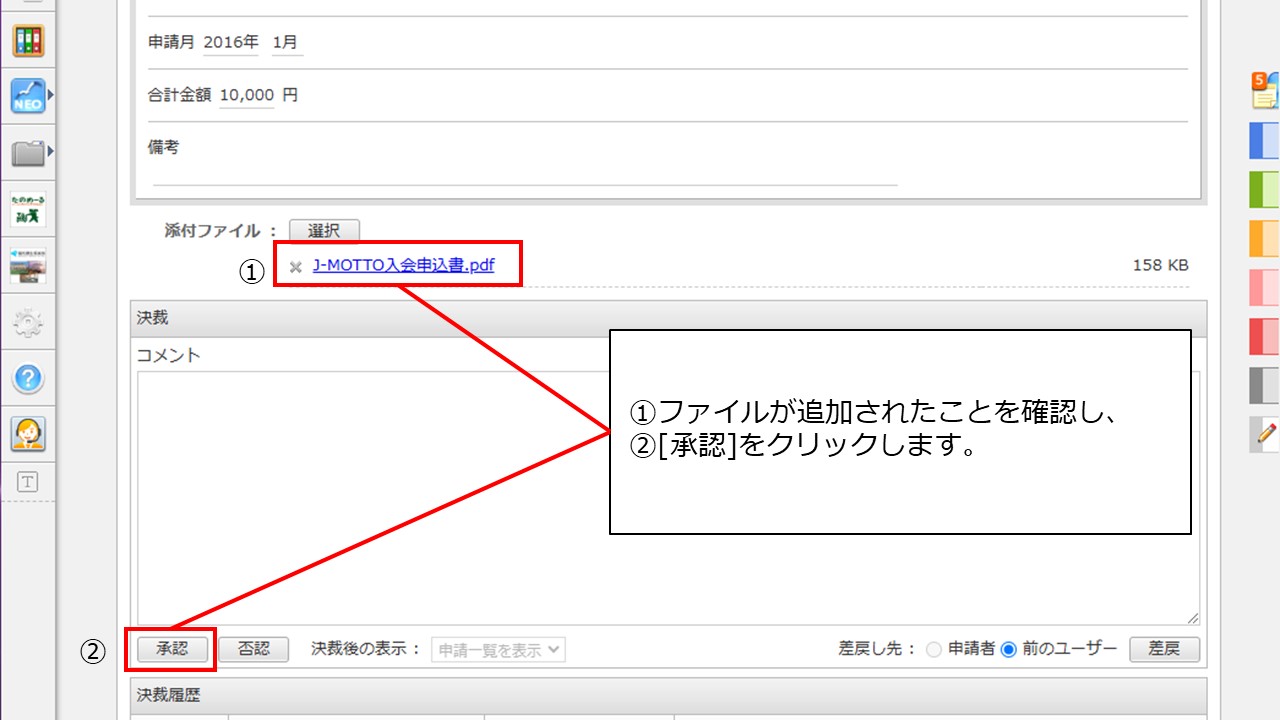
Task: Click the 決裁履歴 section header
Action: pos(668,696)
